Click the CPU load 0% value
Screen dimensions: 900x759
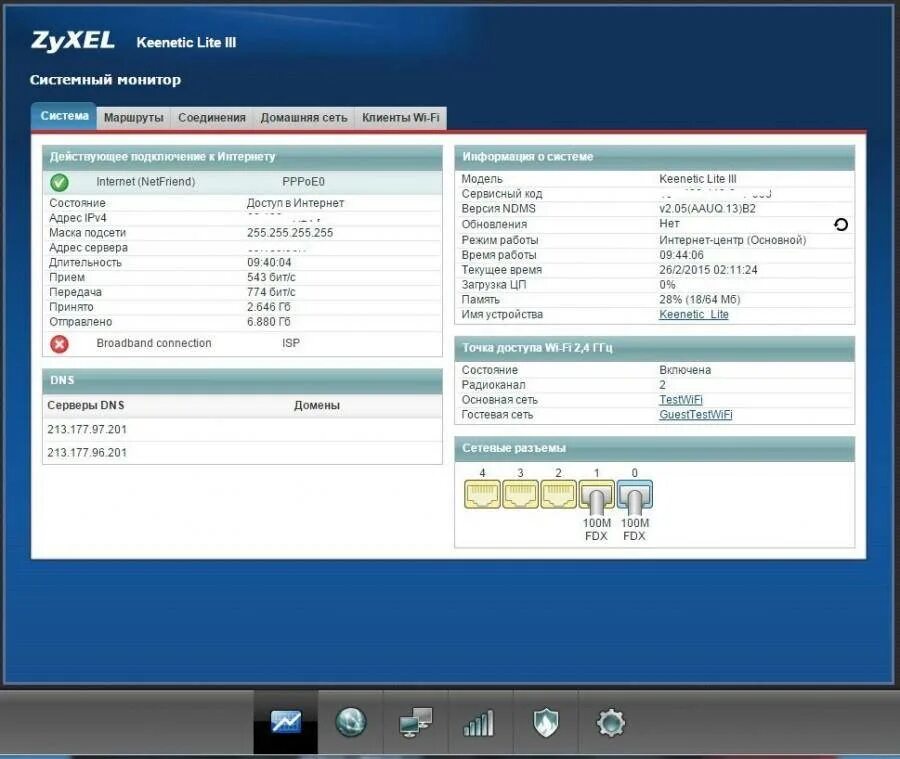[x=667, y=285]
